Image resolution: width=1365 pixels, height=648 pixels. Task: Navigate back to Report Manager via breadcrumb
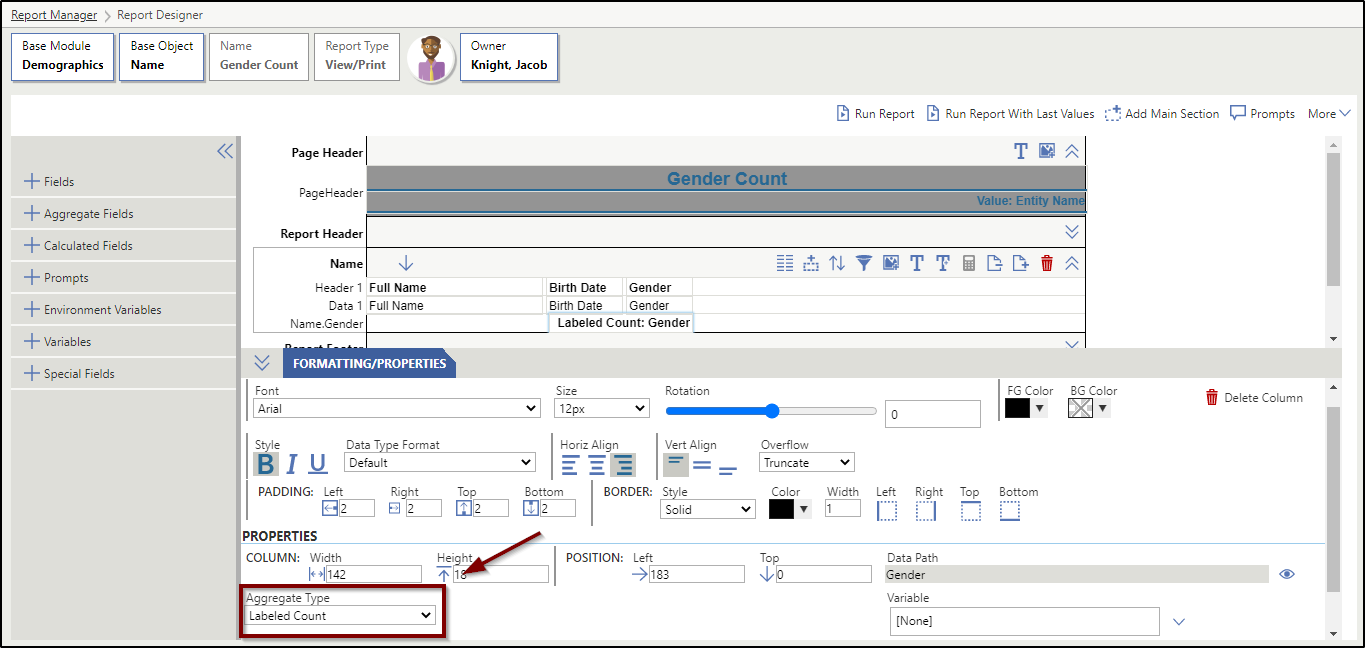click(x=53, y=14)
